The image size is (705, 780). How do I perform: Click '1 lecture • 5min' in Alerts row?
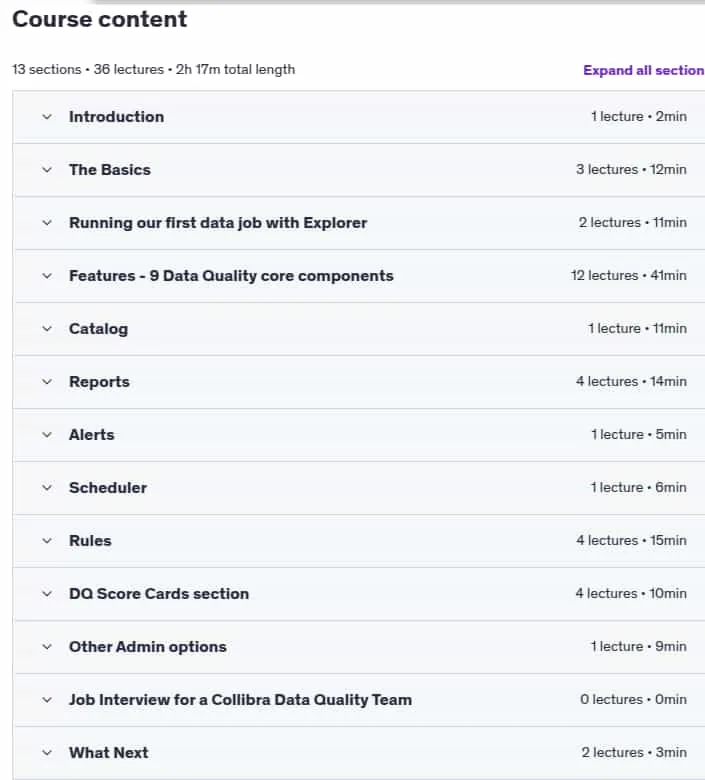(x=639, y=434)
